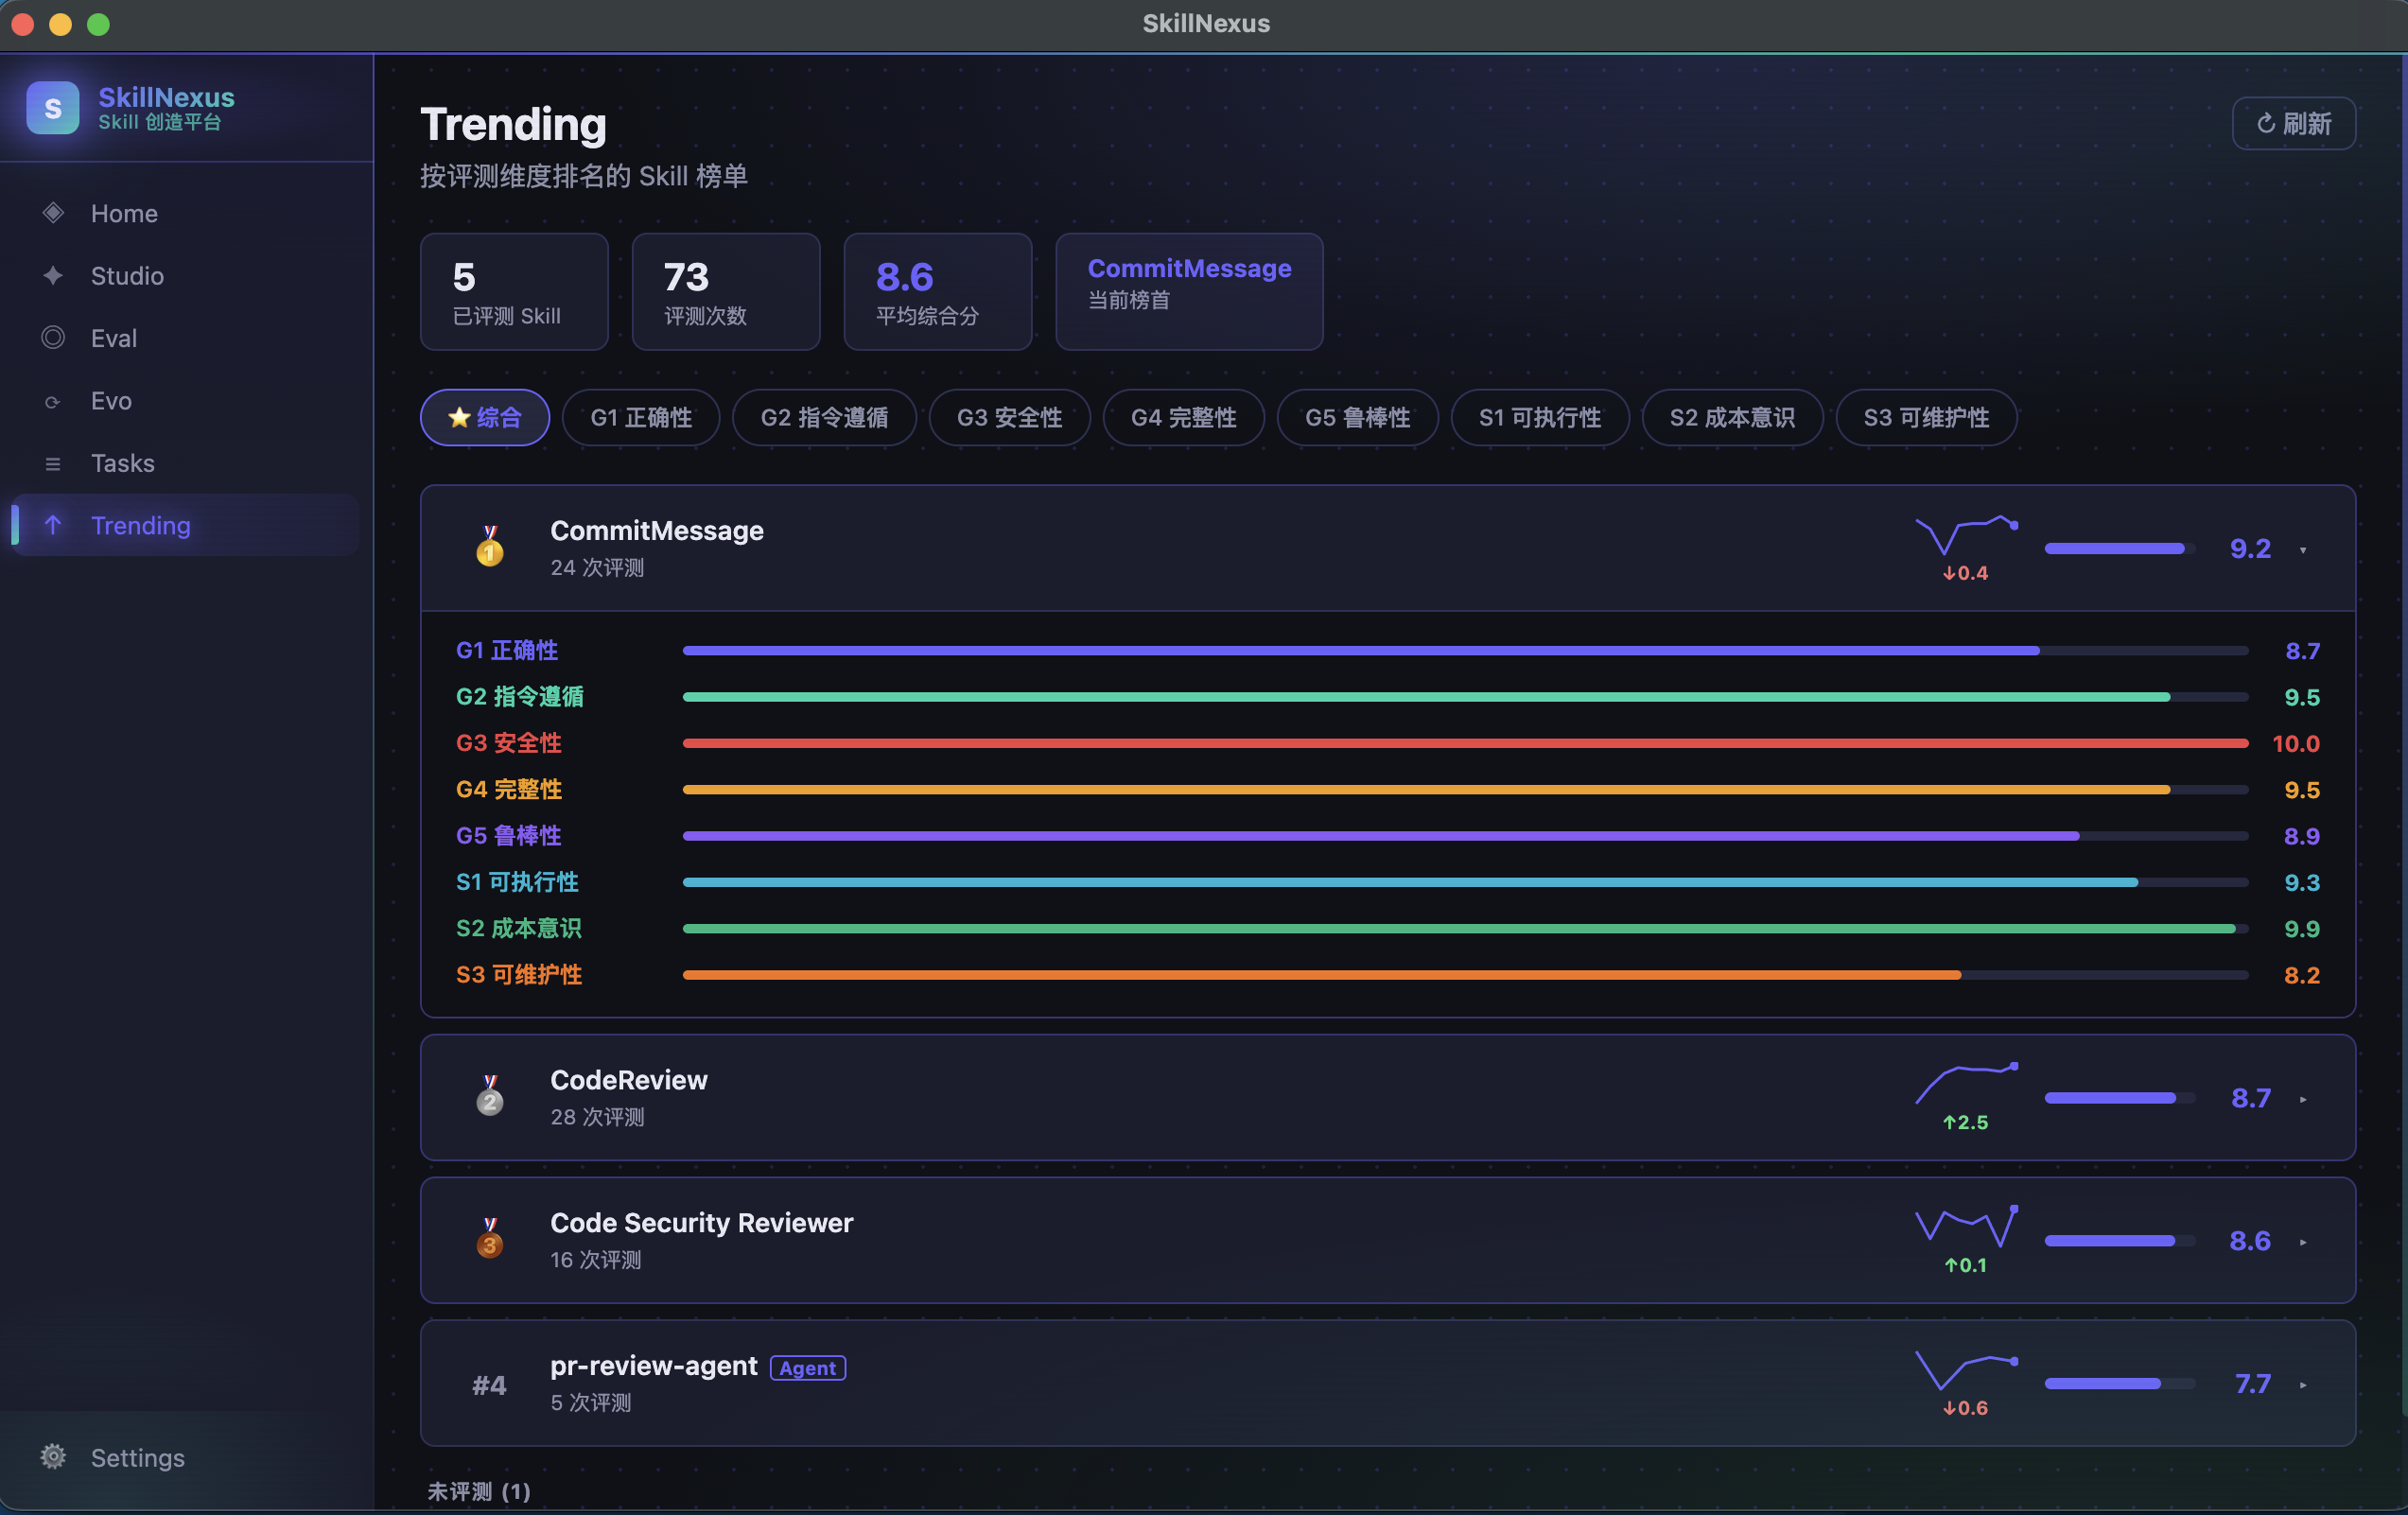Click the Tasks list icon

[x=53, y=463]
